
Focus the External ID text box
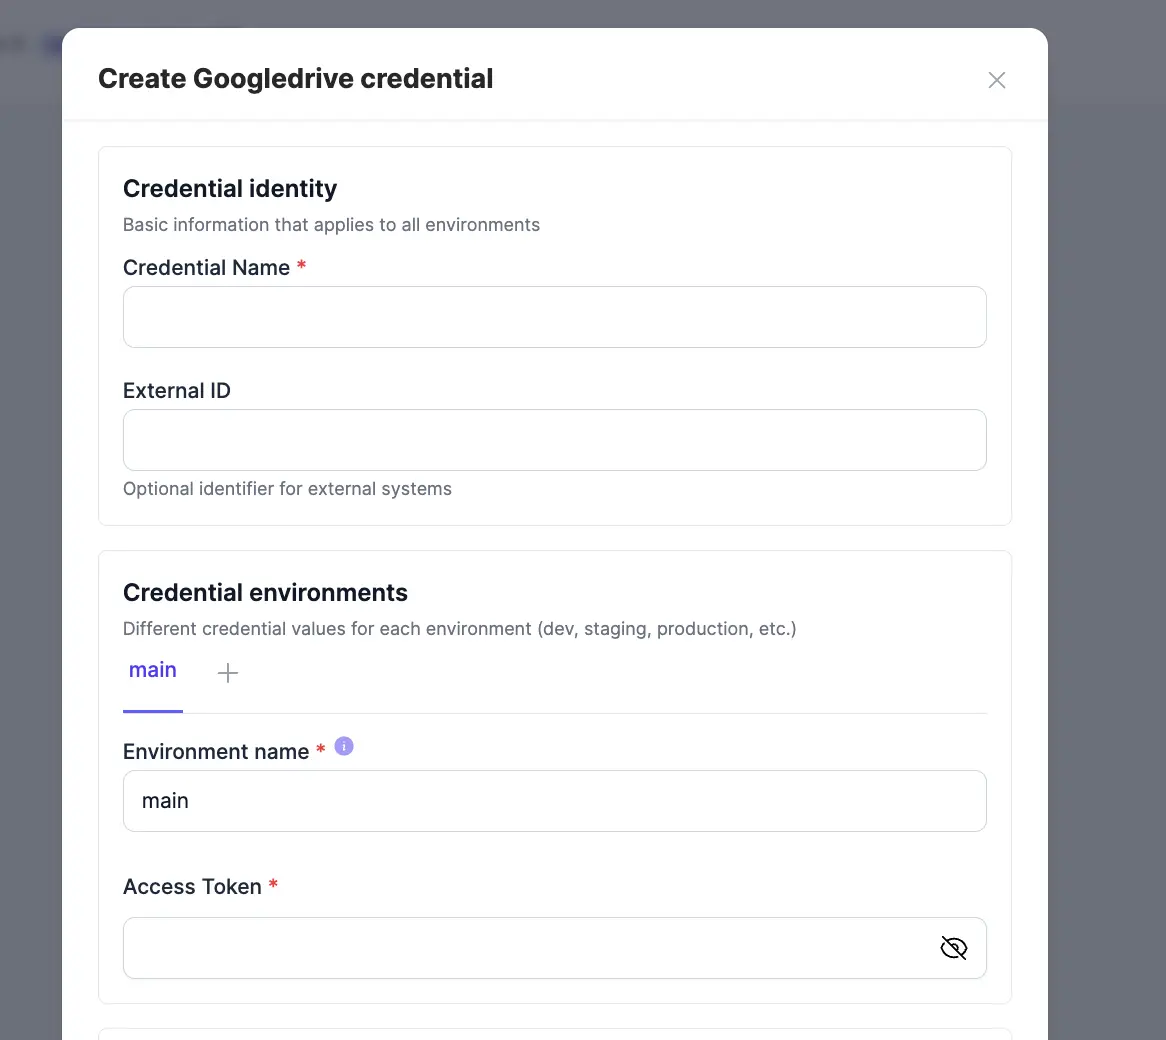pyautogui.click(x=555, y=440)
